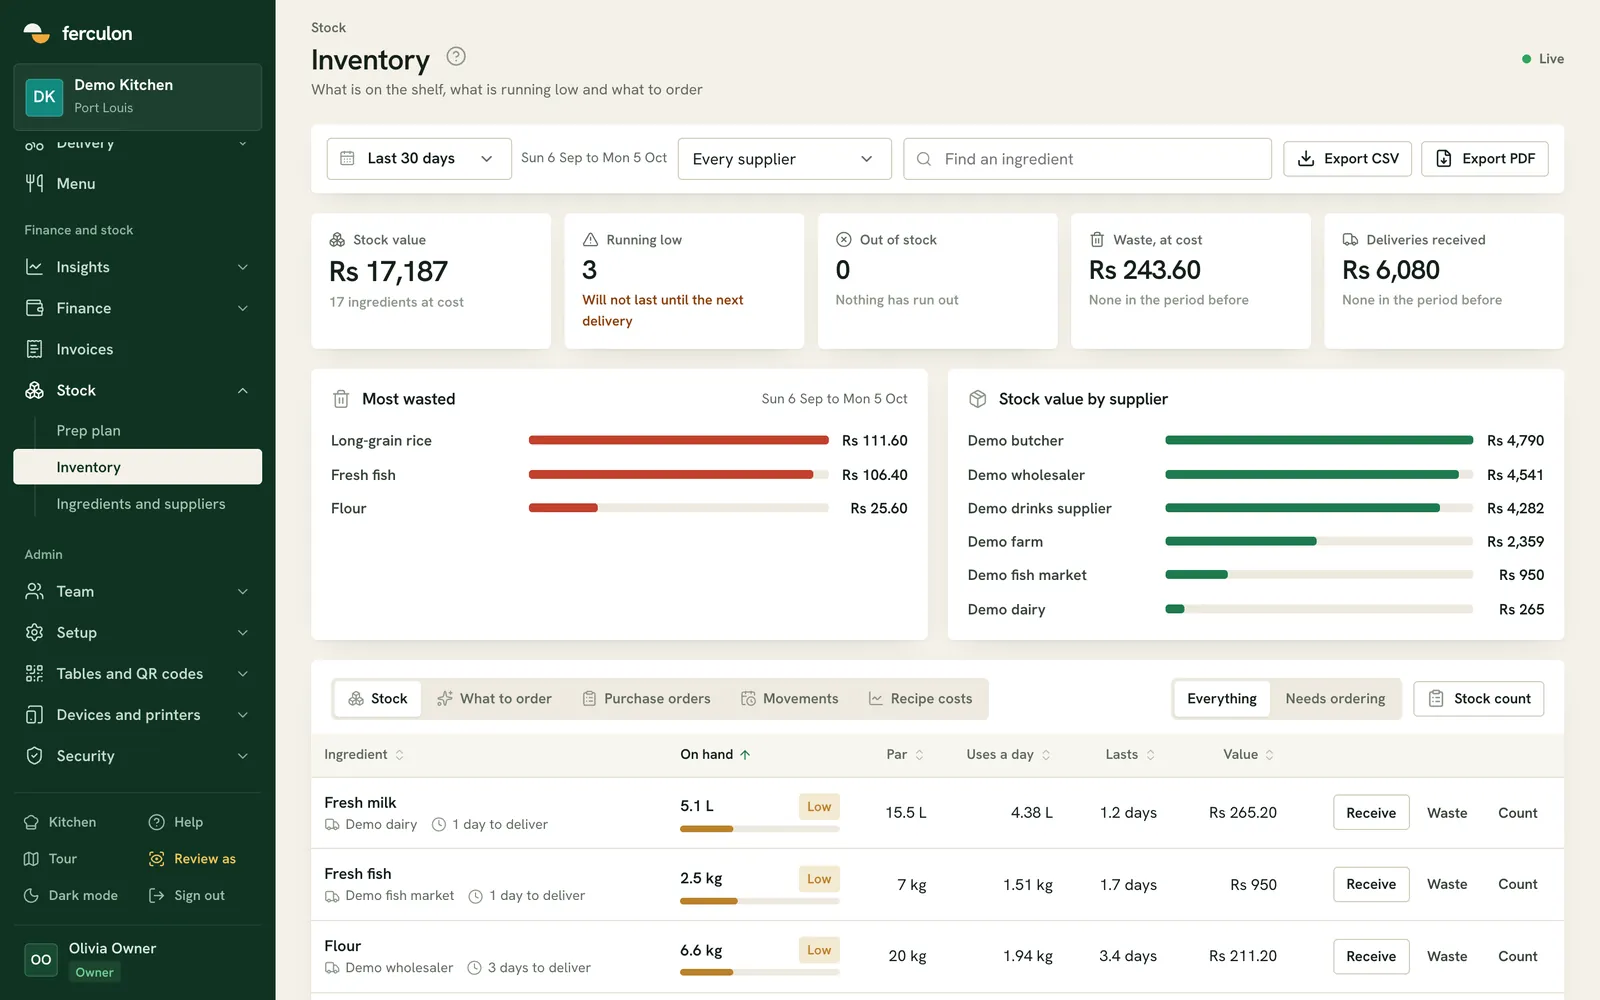Click the Sign out arrow icon
1600x1000 pixels.
pyautogui.click(x=157, y=895)
